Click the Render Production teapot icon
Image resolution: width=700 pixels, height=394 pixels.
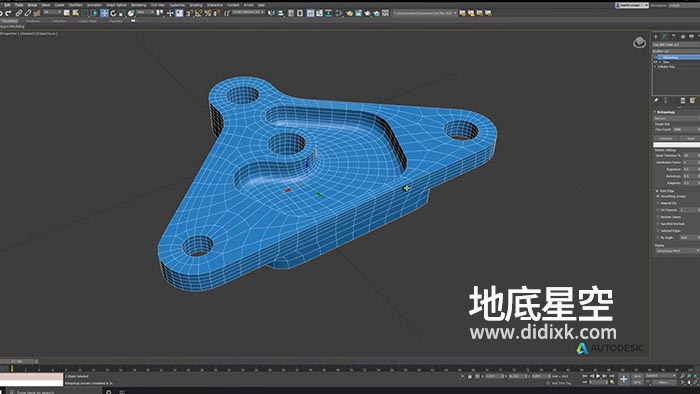367,13
